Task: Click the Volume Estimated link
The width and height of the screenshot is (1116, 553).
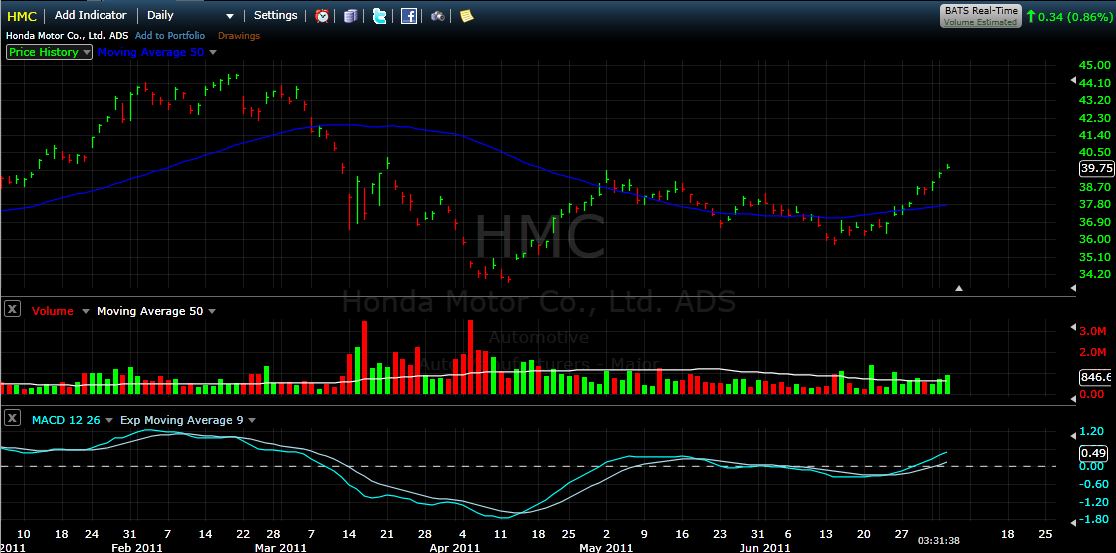Action: (x=981, y=22)
